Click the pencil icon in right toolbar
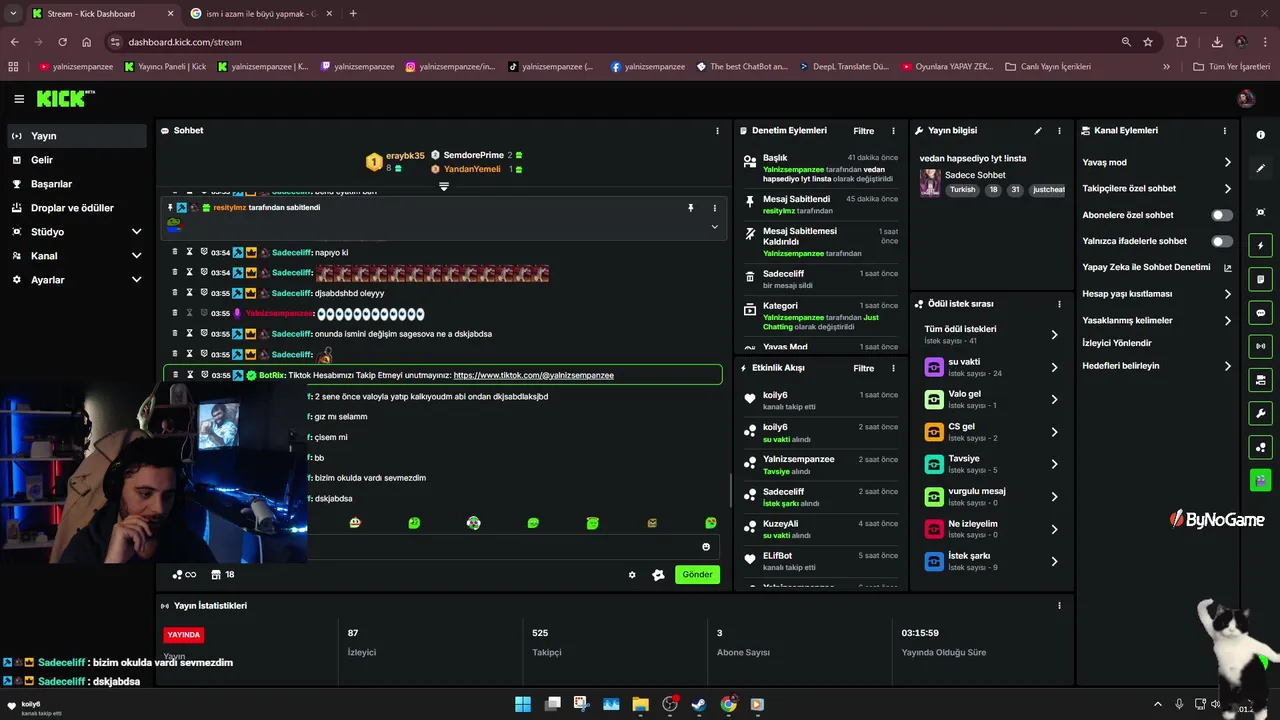Image resolution: width=1280 pixels, height=720 pixels. (1260, 168)
